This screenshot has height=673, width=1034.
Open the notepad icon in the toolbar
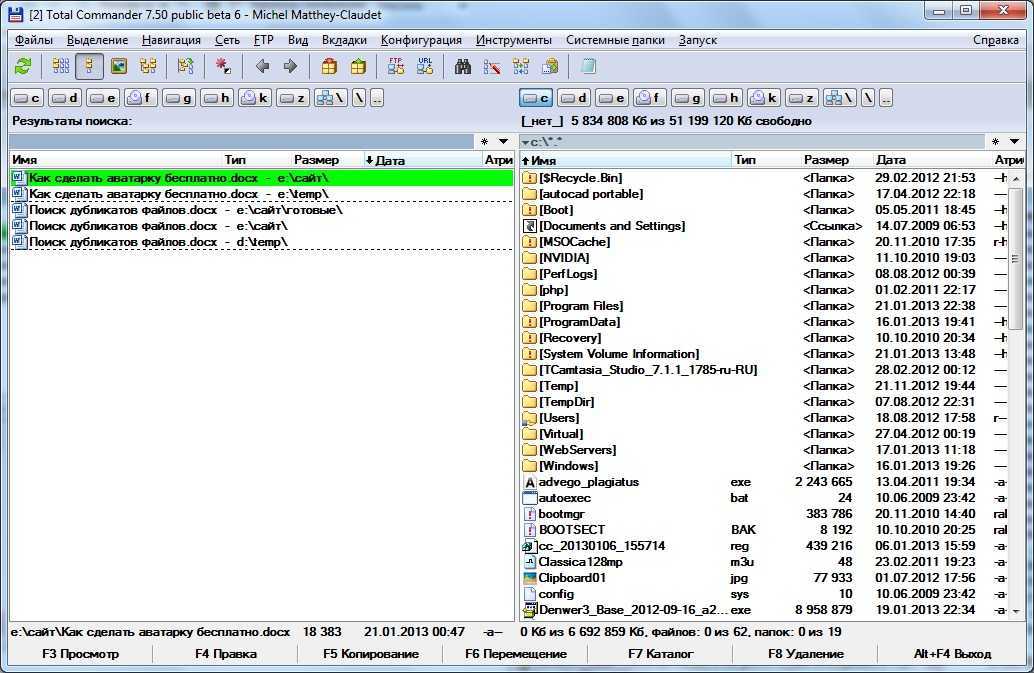(588, 66)
